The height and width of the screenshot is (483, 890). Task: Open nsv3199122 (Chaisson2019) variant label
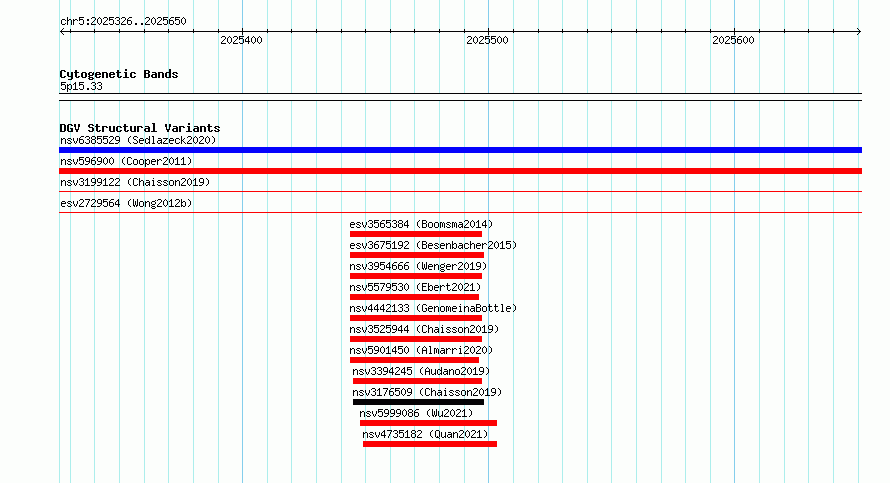(135, 182)
